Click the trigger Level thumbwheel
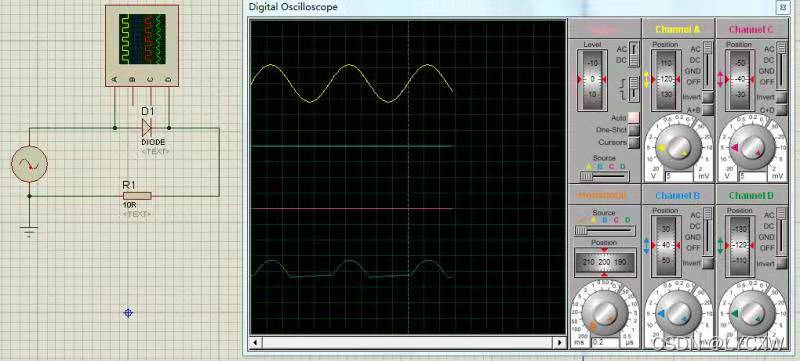Image resolution: width=800 pixels, height=361 pixels. click(592, 80)
